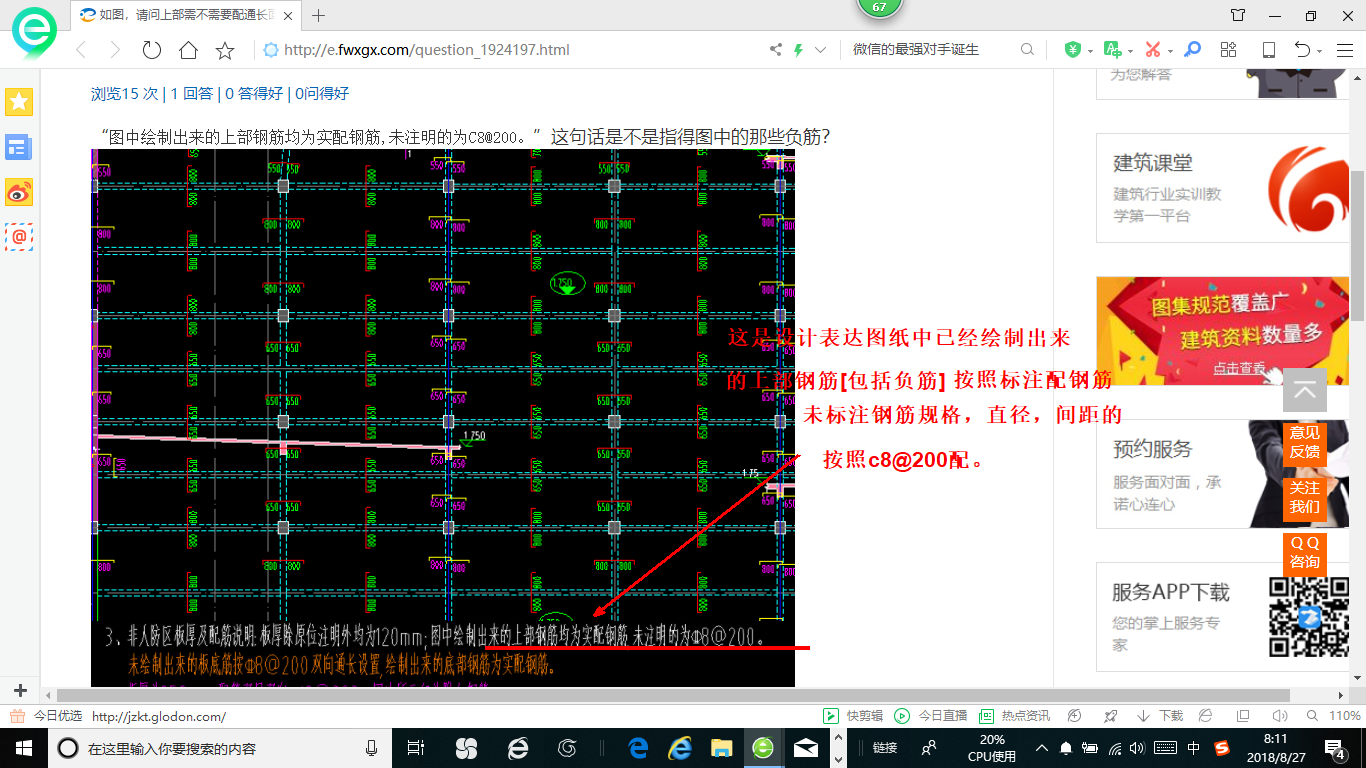Bookmark this page with the star icon
This screenshot has height=768, width=1366.
pos(225,50)
